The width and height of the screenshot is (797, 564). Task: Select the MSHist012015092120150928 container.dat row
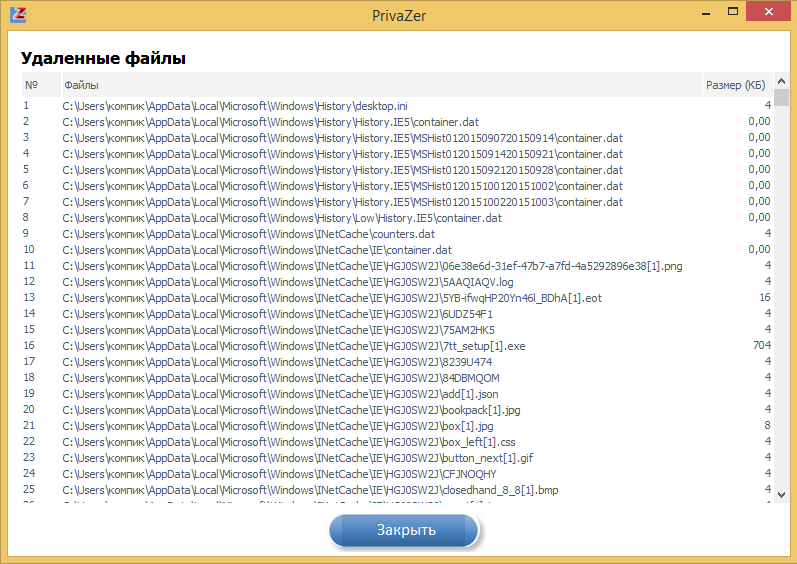[x=397, y=170]
